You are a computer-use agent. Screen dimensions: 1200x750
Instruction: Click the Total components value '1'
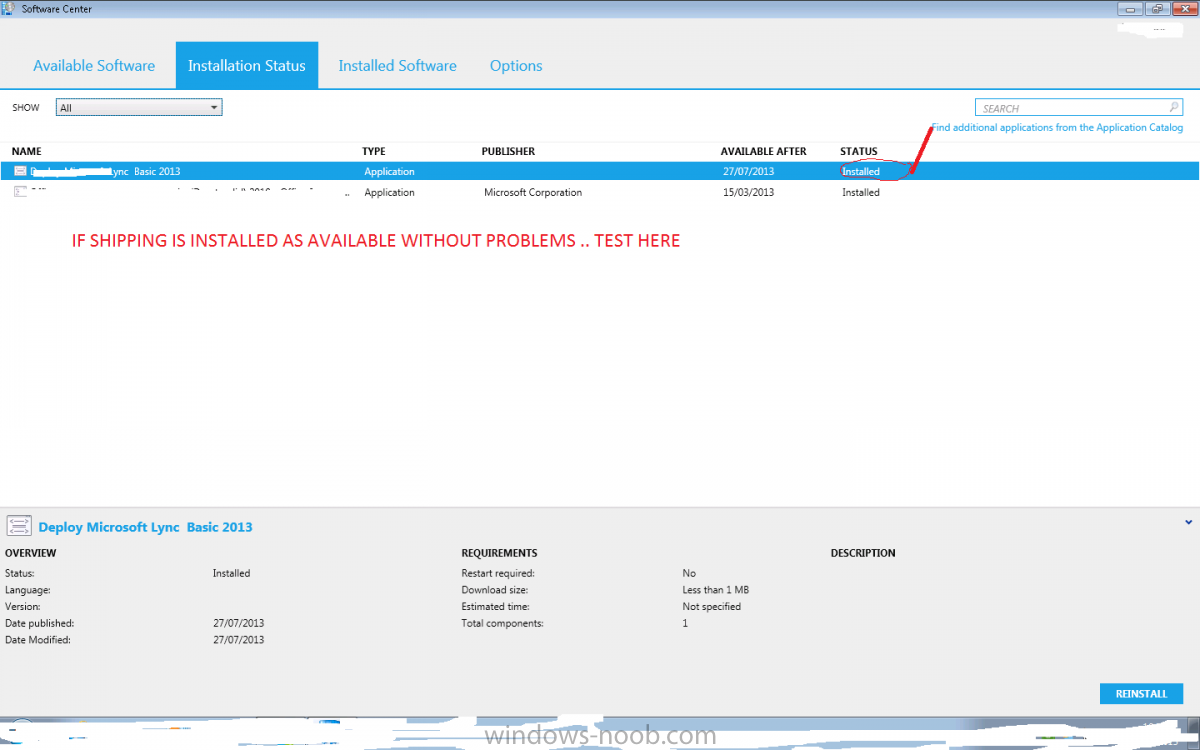pyautogui.click(x=686, y=623)
